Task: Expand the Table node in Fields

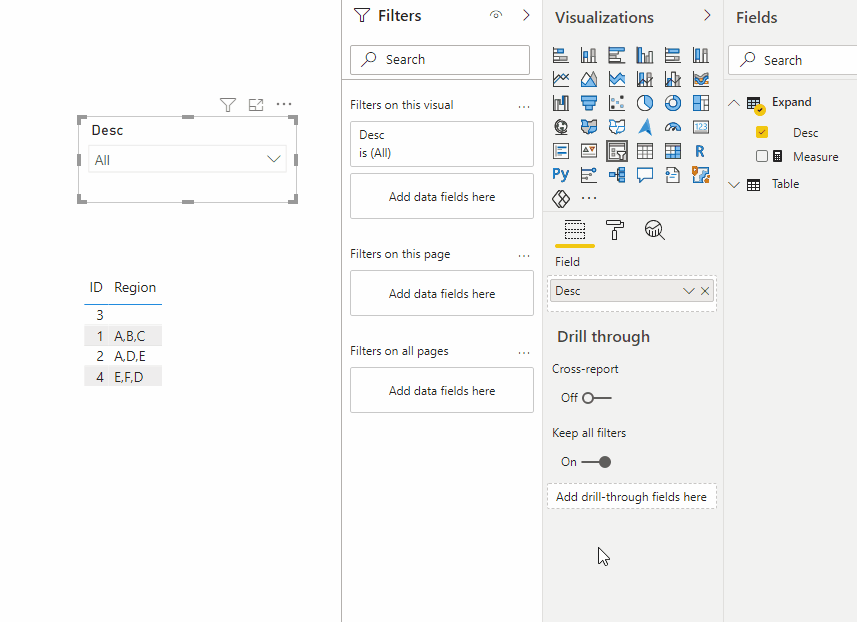Action: [x=734, y=185]
